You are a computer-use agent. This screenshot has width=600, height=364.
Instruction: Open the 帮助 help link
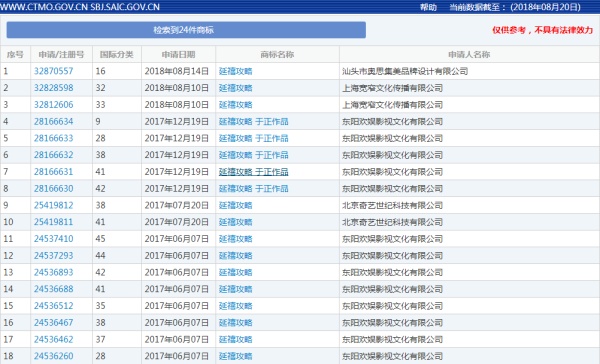point(428,7)
